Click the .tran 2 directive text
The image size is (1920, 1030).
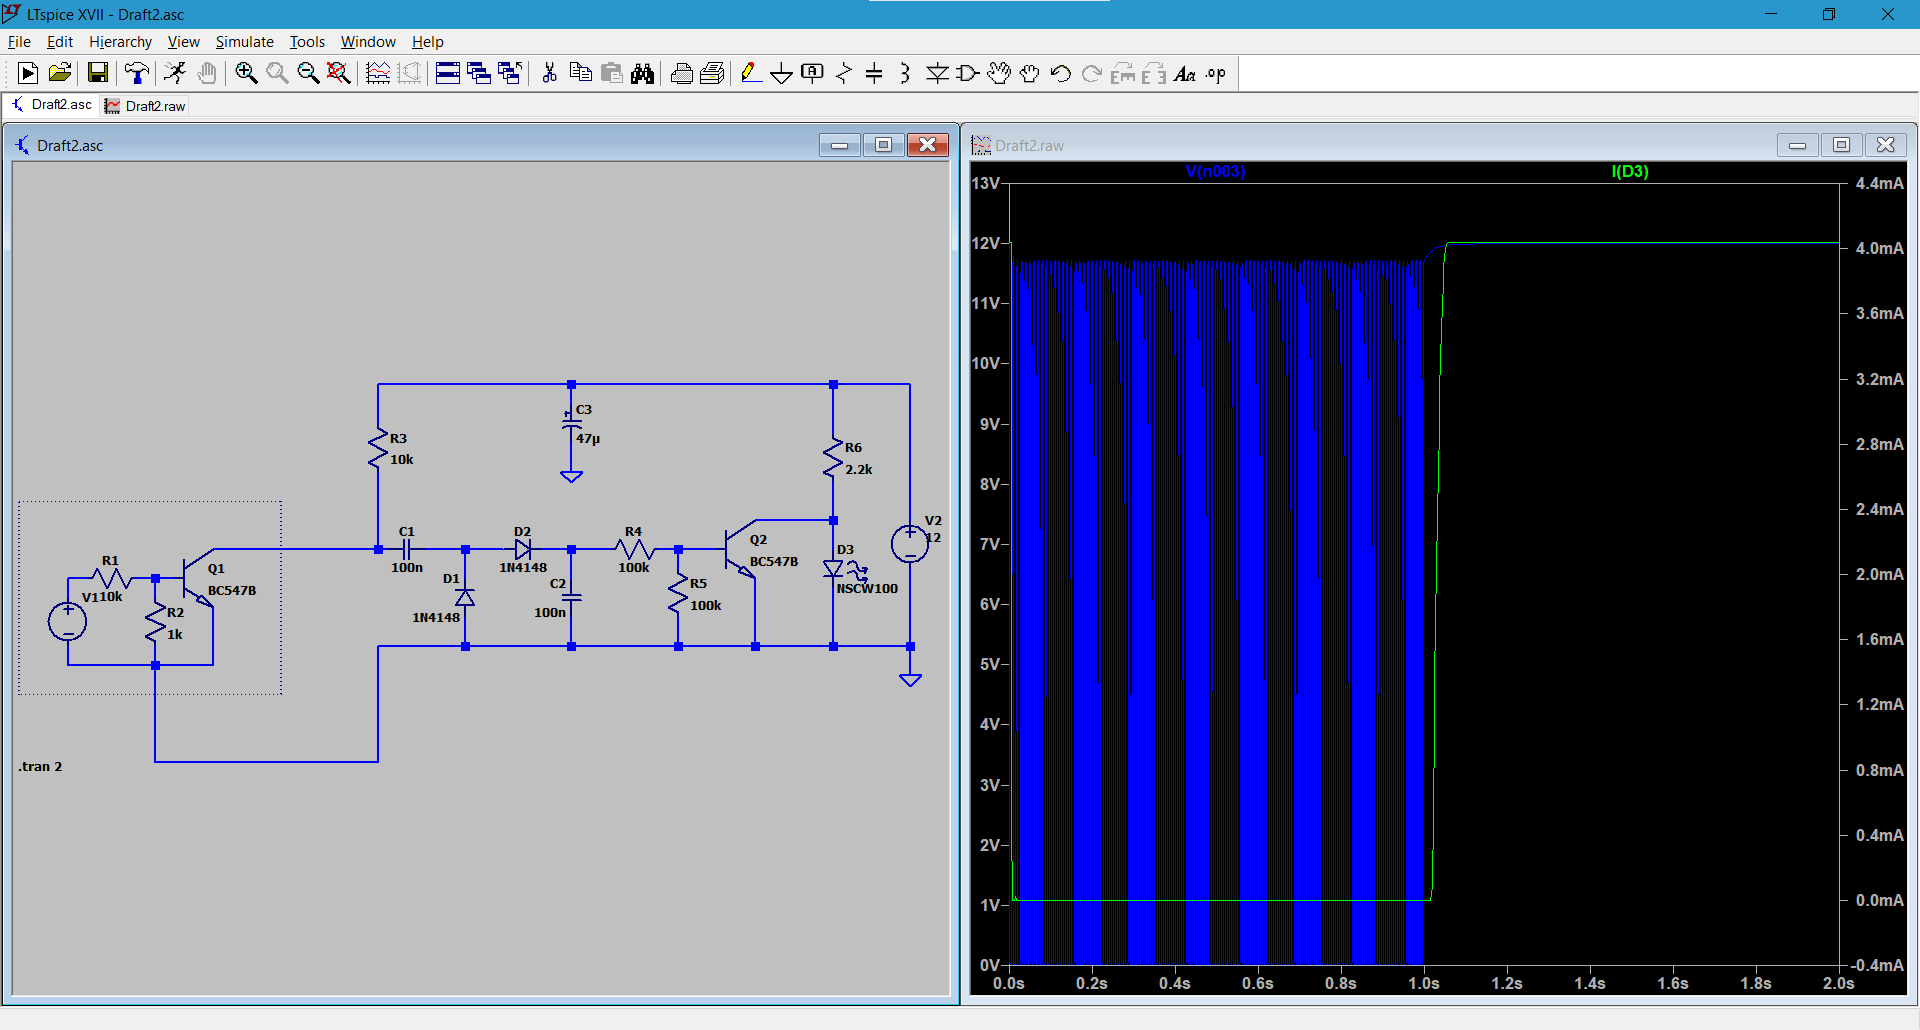tap(40, 767)
